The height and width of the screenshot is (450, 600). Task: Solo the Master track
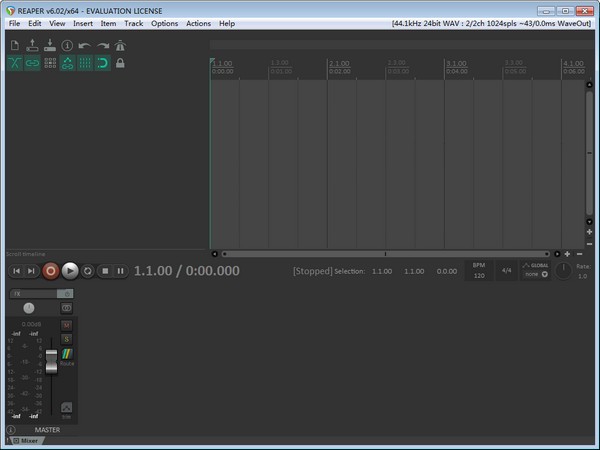66,339
